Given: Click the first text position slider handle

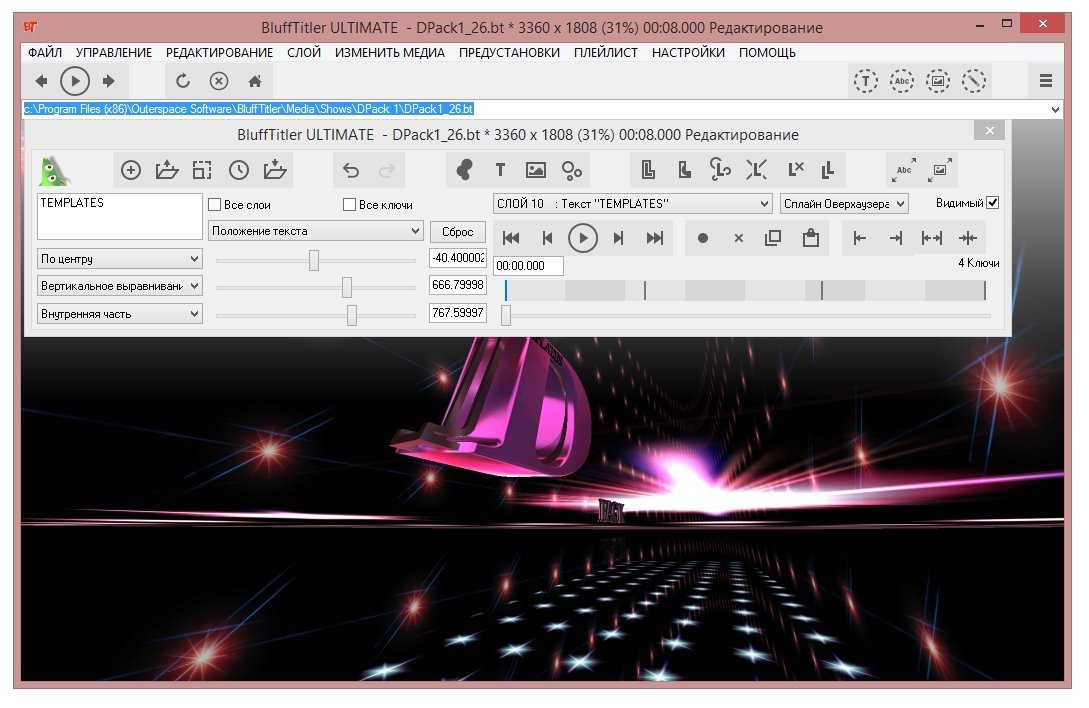Looking at the screenshot, I should point(314,260).
